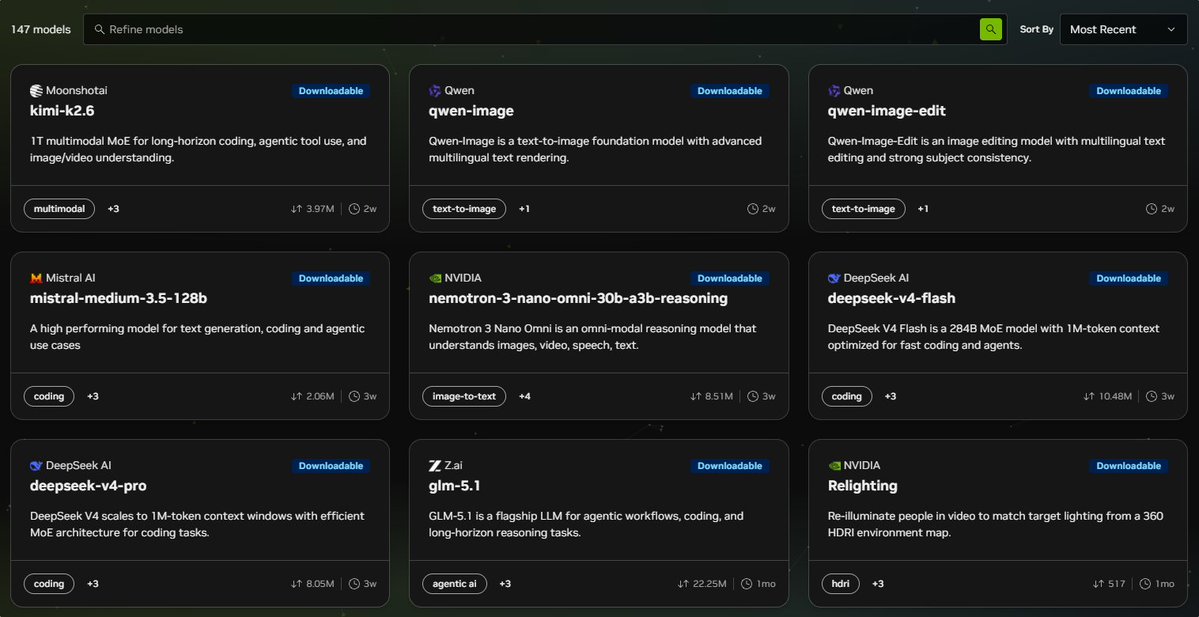Screen dimensions: 1199x617
Task: Open the mistral-medium-3.5-128b model title
Action: click(119, 298)
